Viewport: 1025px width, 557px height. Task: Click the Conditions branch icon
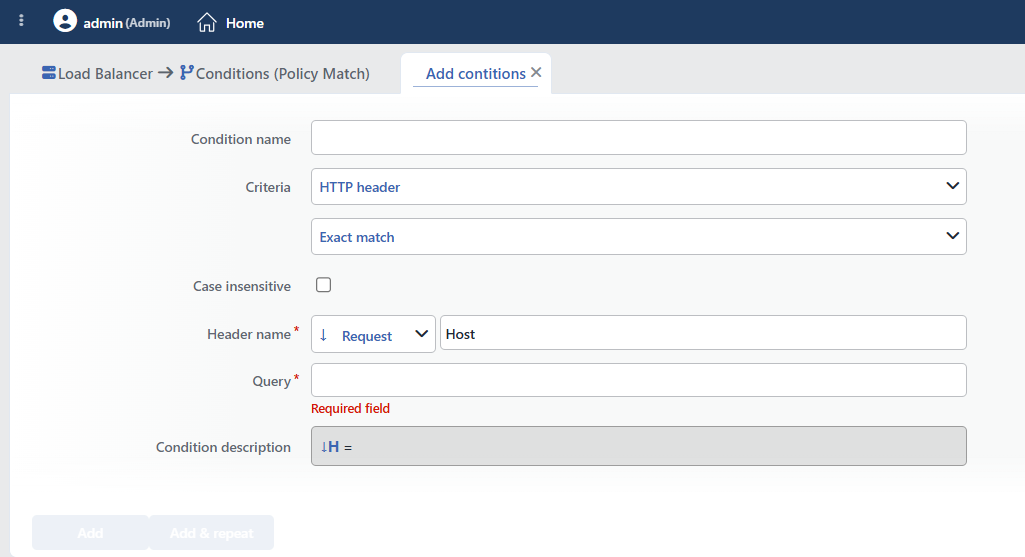pyautogui.click(x=186, y=73)
